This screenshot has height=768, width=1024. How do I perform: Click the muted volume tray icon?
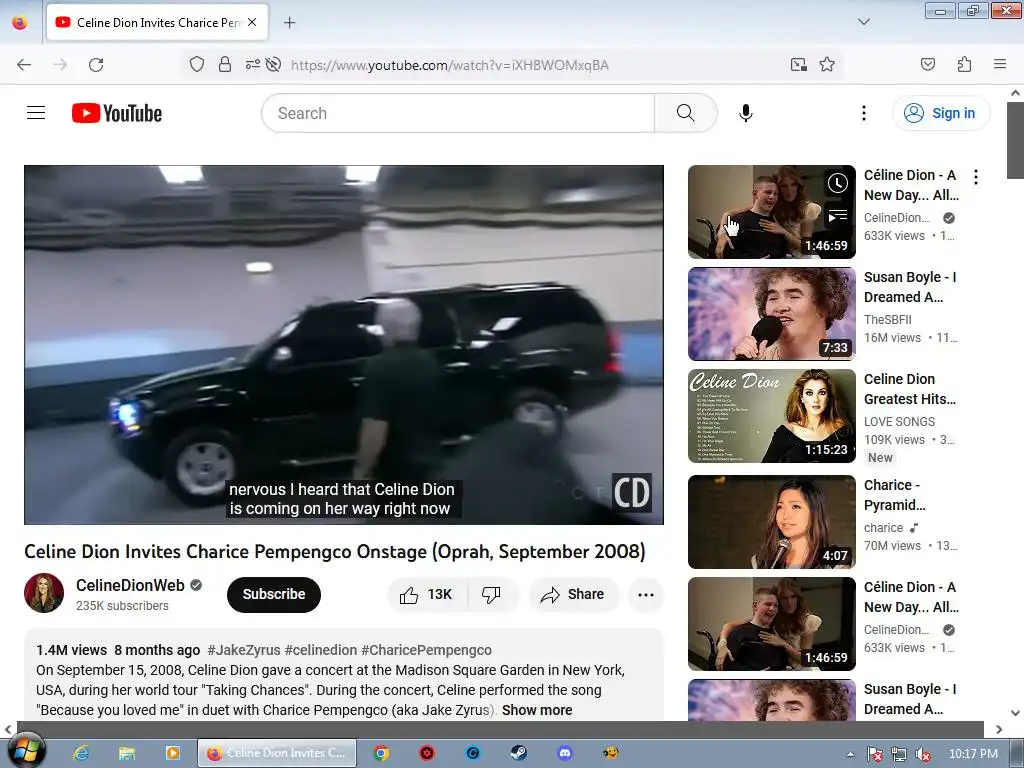[x=923, y=754]
